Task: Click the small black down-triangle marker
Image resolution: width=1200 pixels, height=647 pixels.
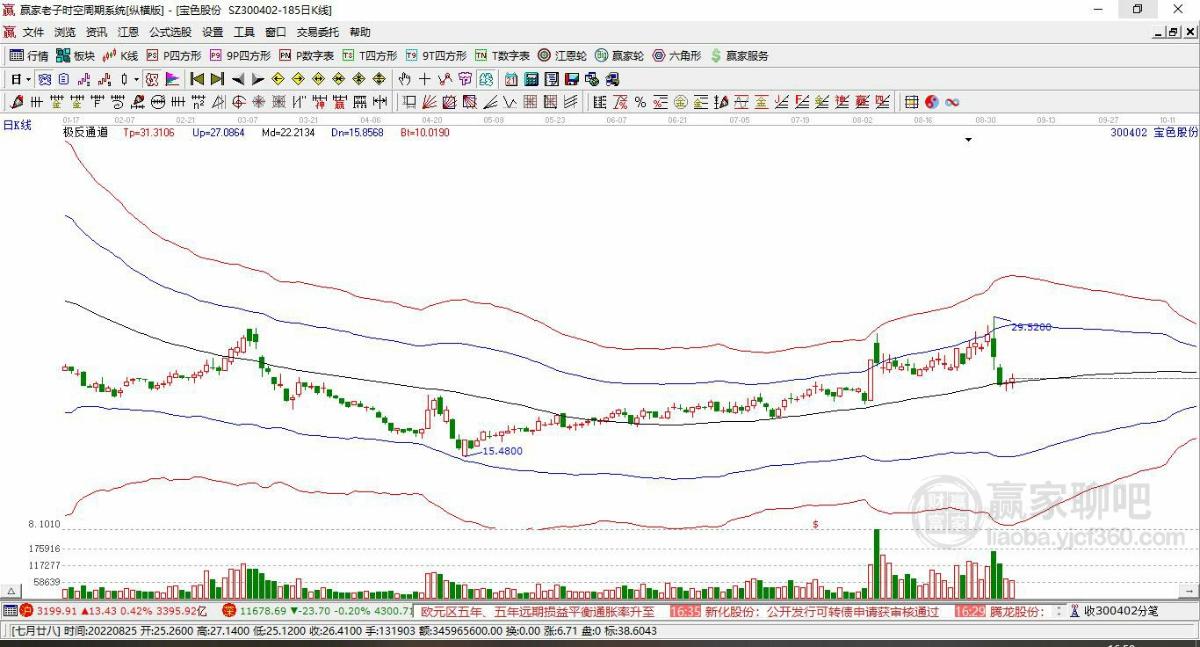Action: coord(968,141)
